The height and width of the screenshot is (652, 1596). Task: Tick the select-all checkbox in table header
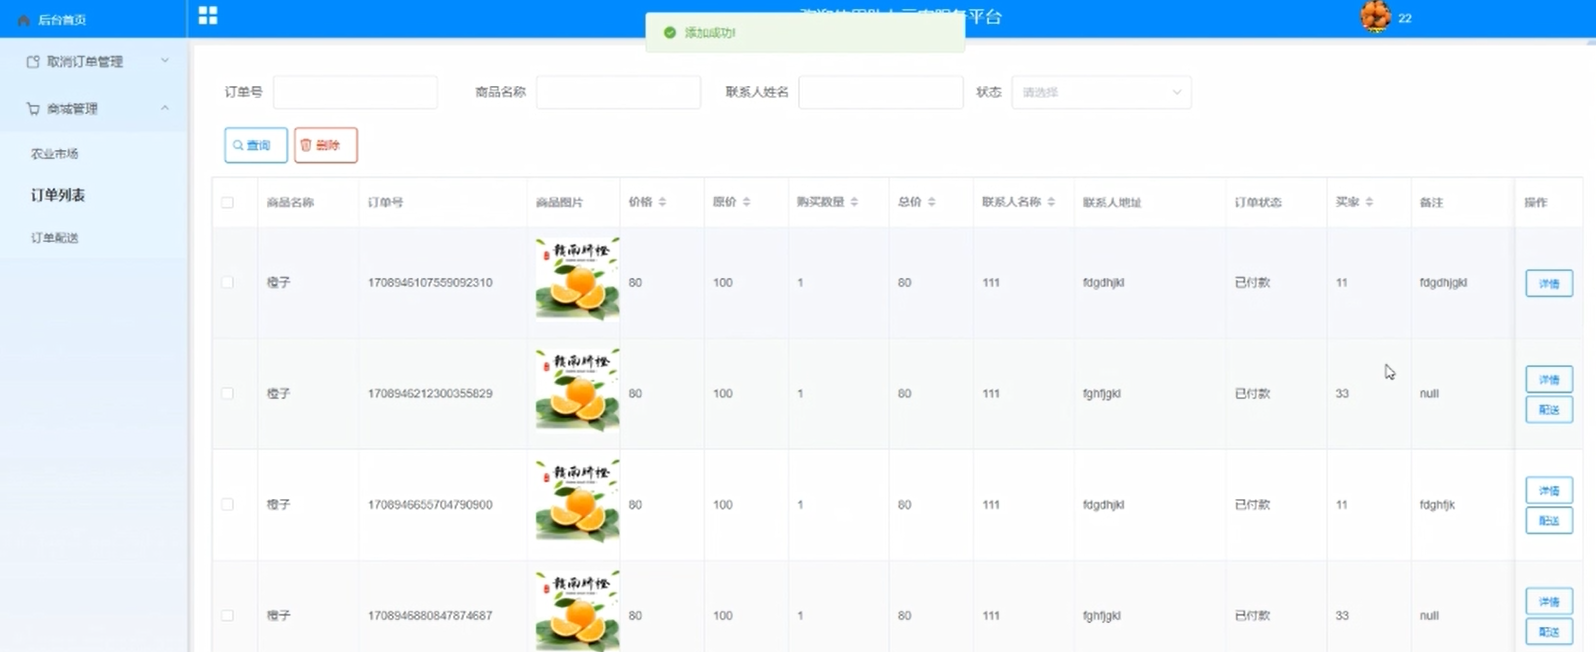[x=228, y=202]
